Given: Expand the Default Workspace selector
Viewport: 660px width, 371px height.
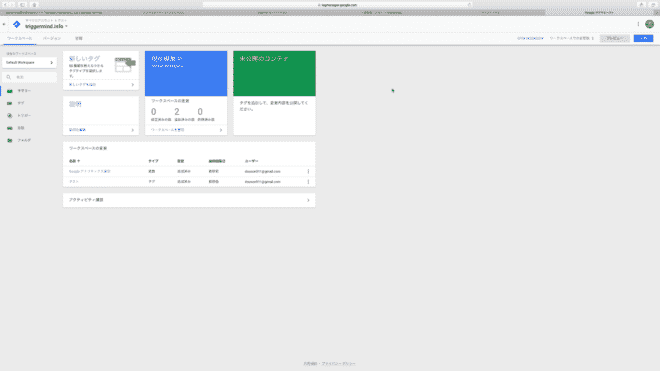Looking at the screenshot, I should (x=29, y=62).
